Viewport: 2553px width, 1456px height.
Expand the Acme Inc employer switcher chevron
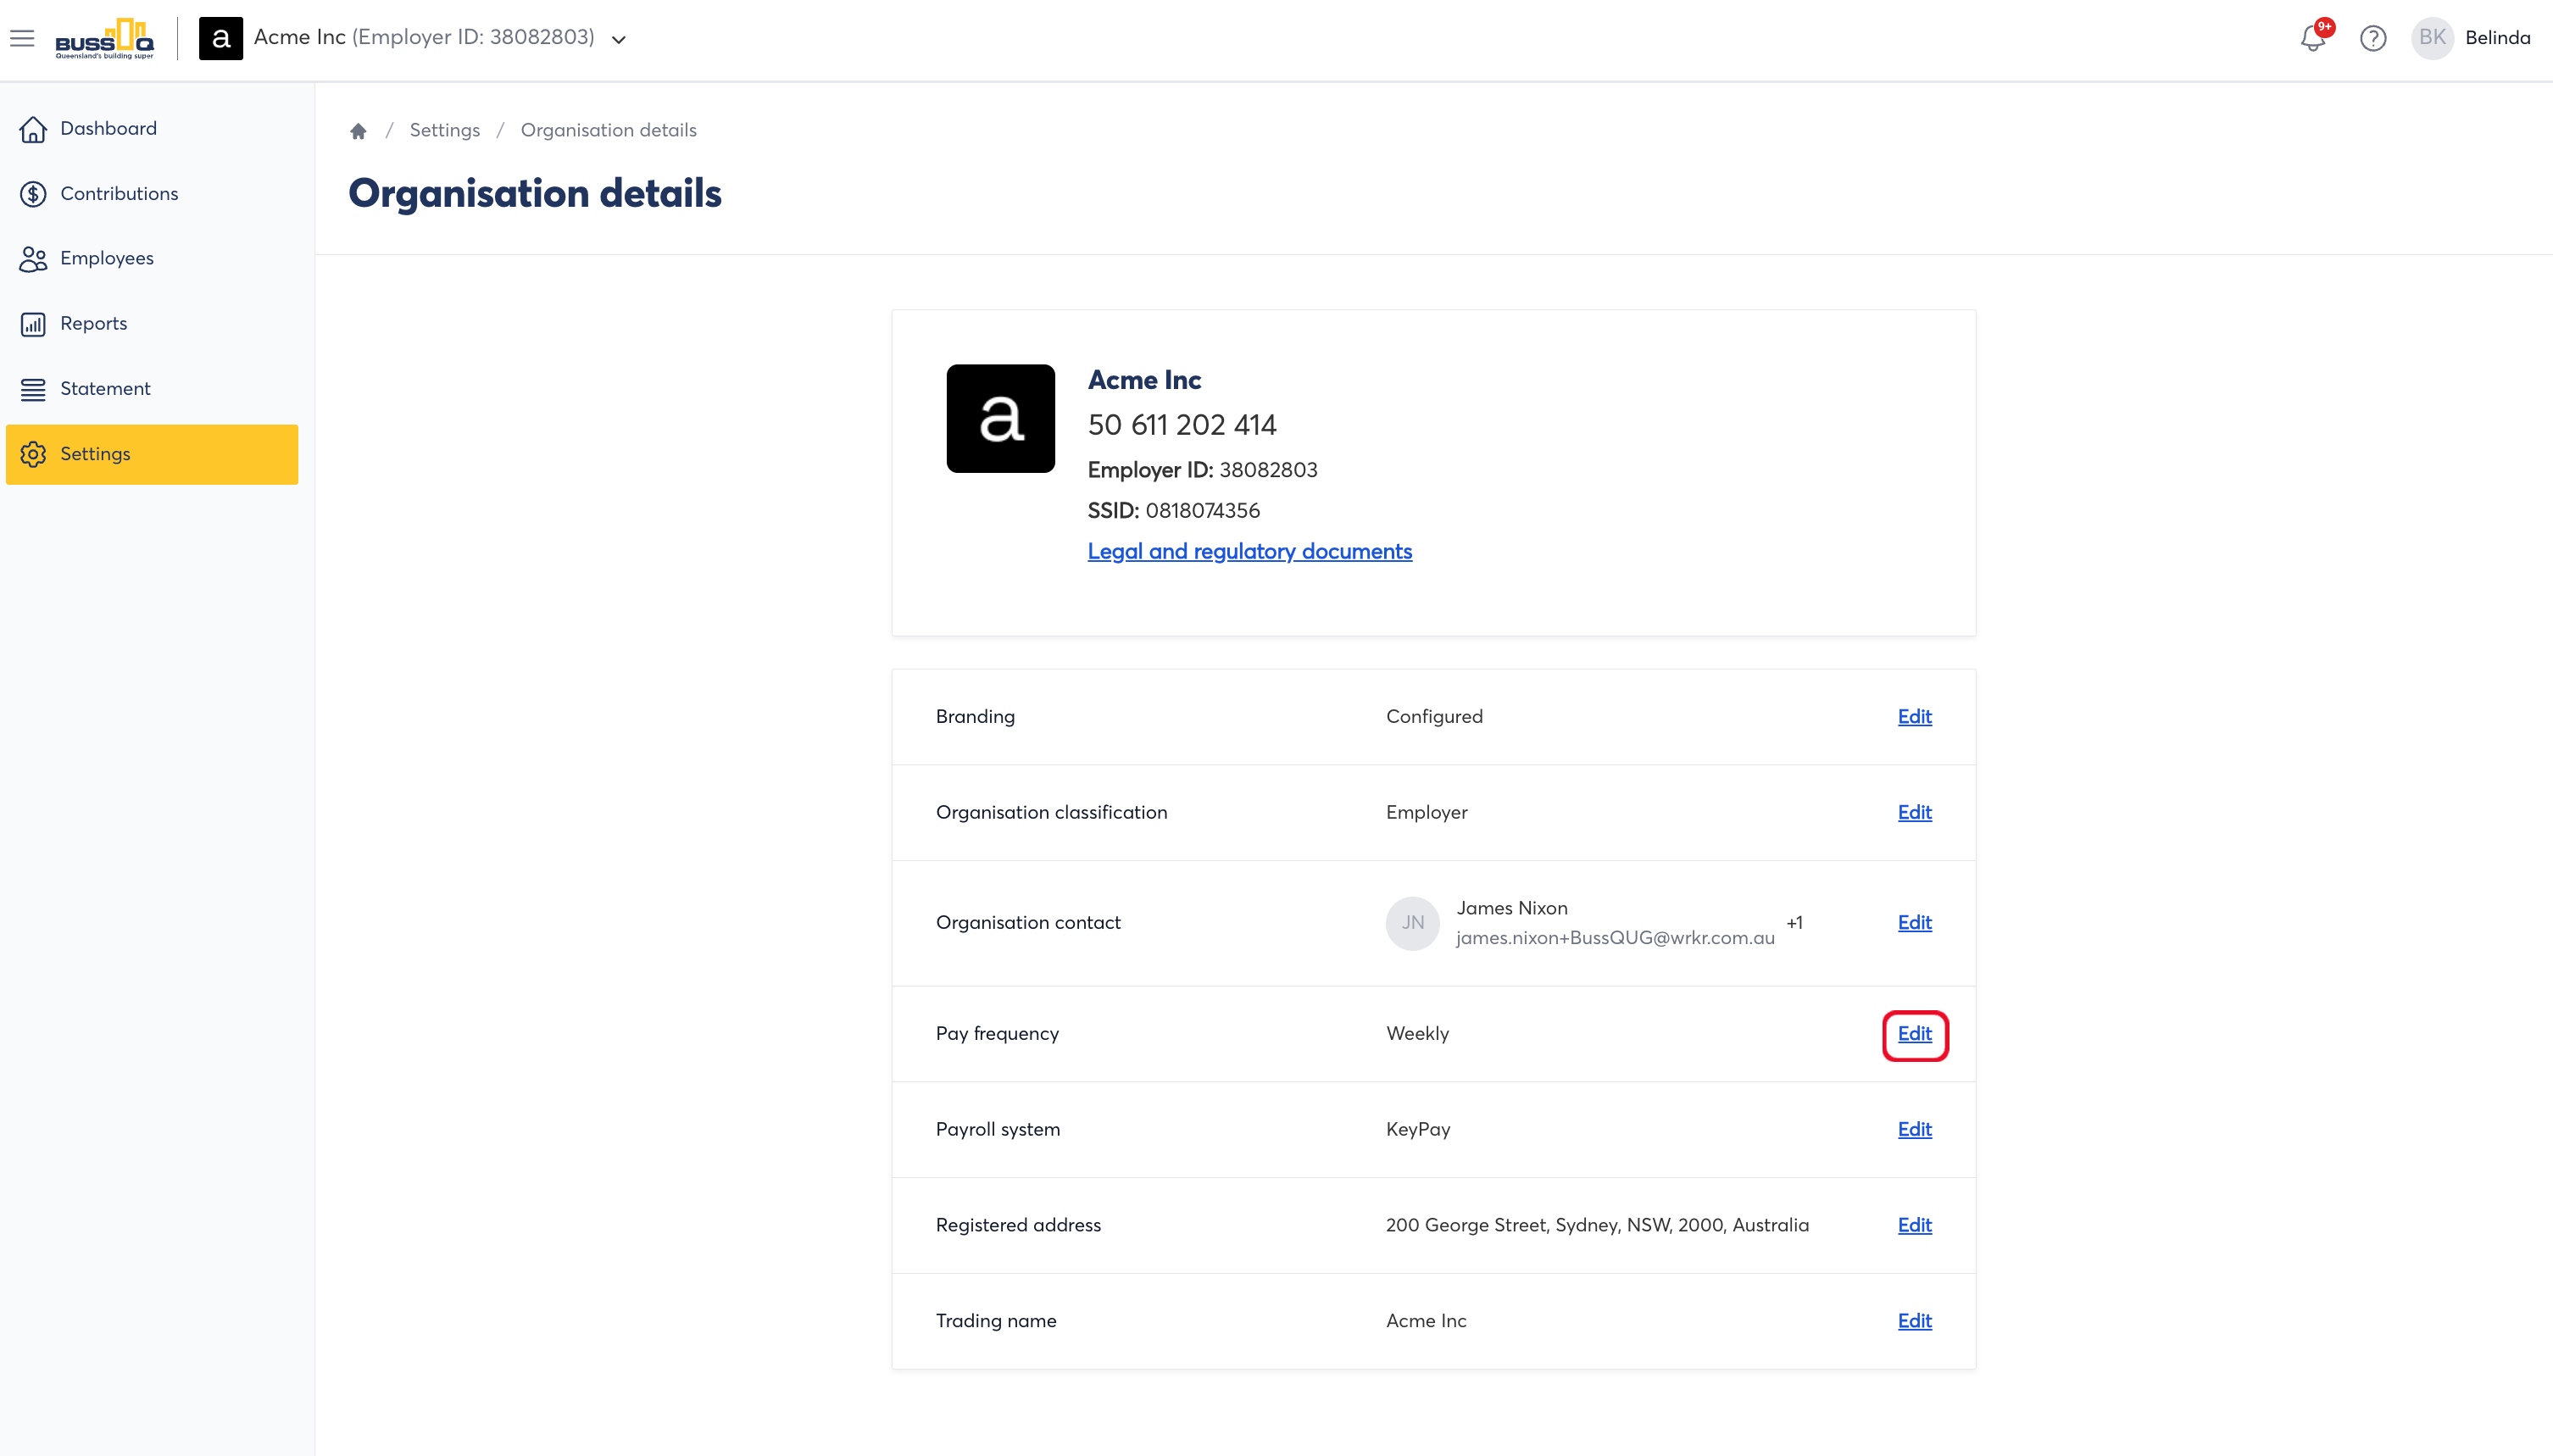[619, 40]
